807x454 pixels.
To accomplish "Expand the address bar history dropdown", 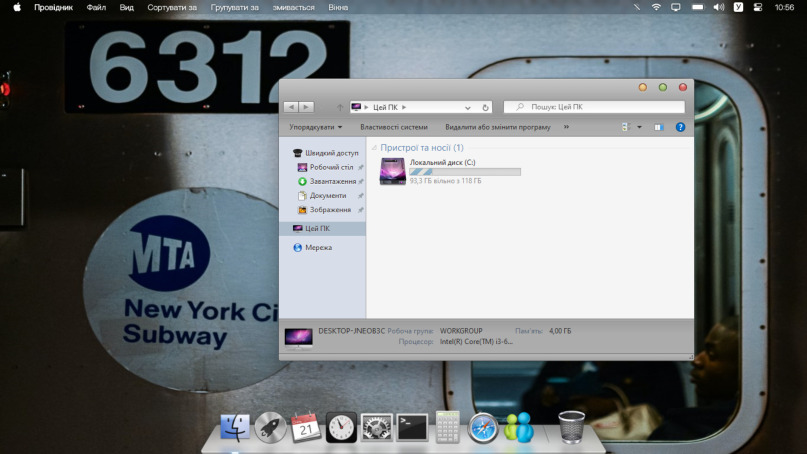I will [467, 108].
